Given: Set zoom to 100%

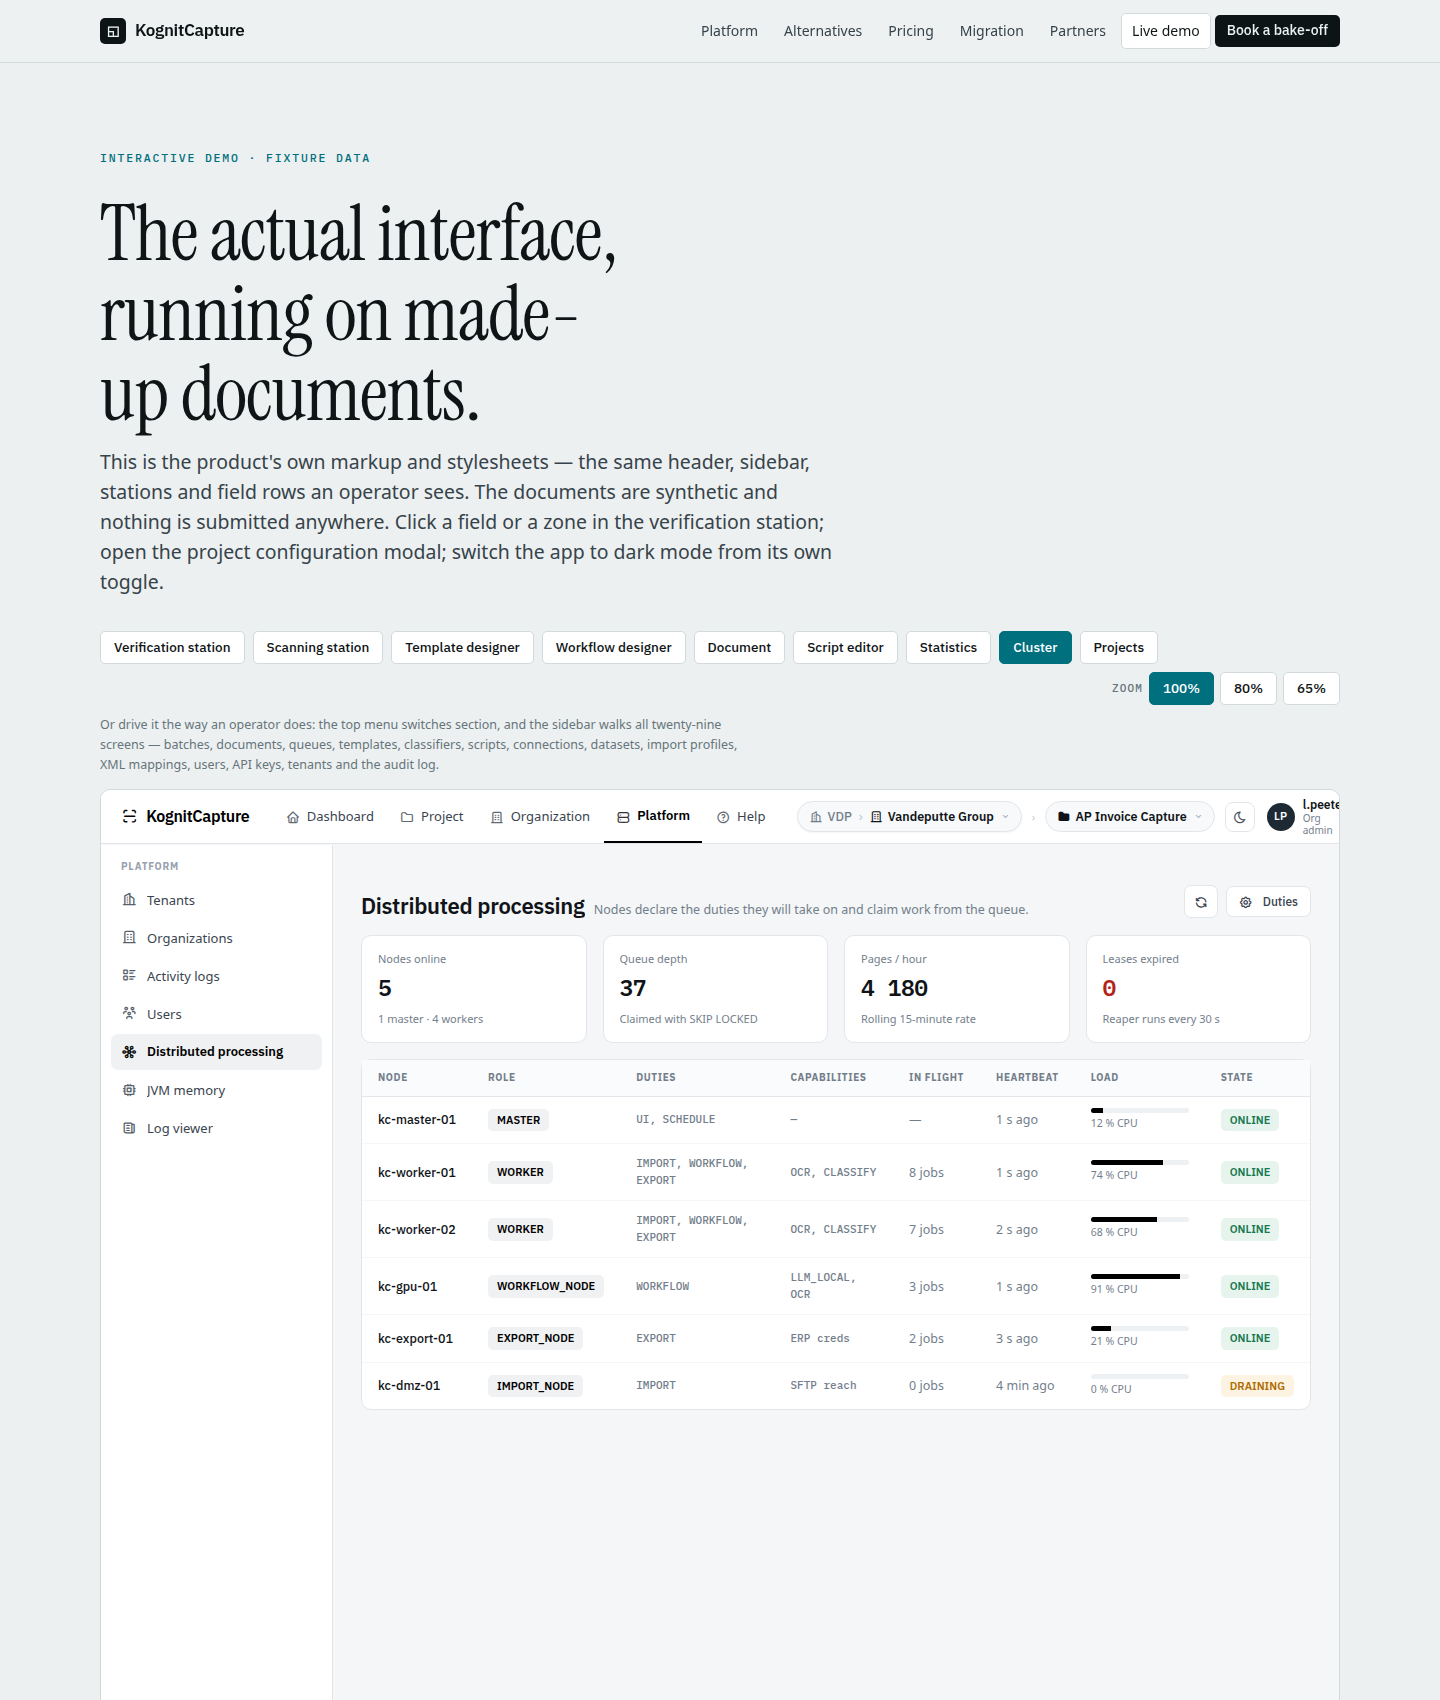Looking at the screenshot, I should tap(1181, 689).
